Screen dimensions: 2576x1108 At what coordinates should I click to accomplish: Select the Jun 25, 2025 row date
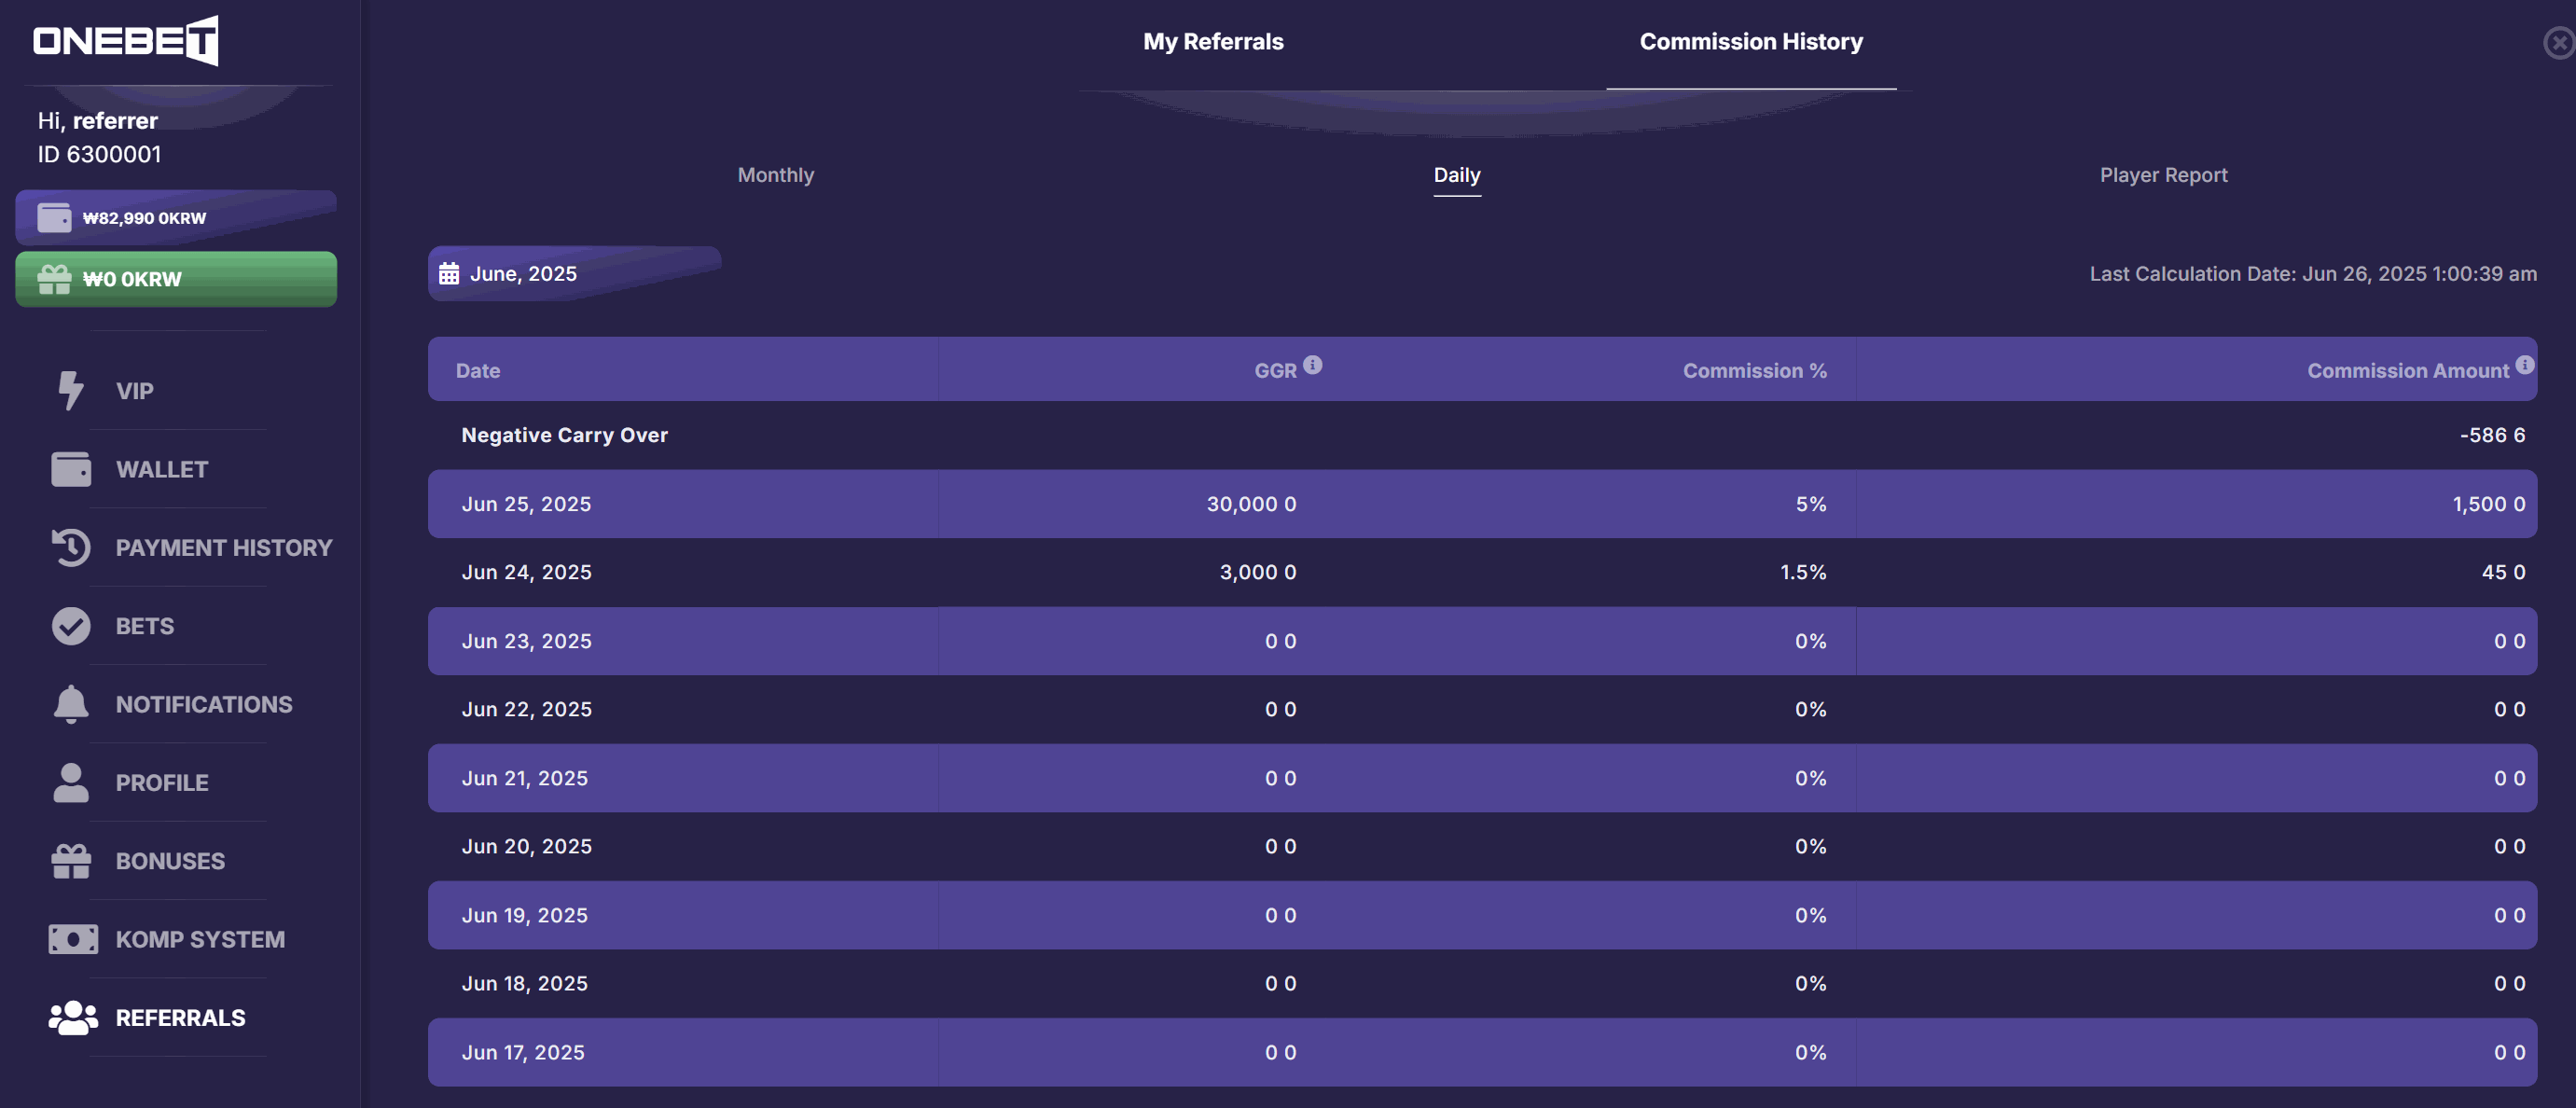tap(526, 504)
